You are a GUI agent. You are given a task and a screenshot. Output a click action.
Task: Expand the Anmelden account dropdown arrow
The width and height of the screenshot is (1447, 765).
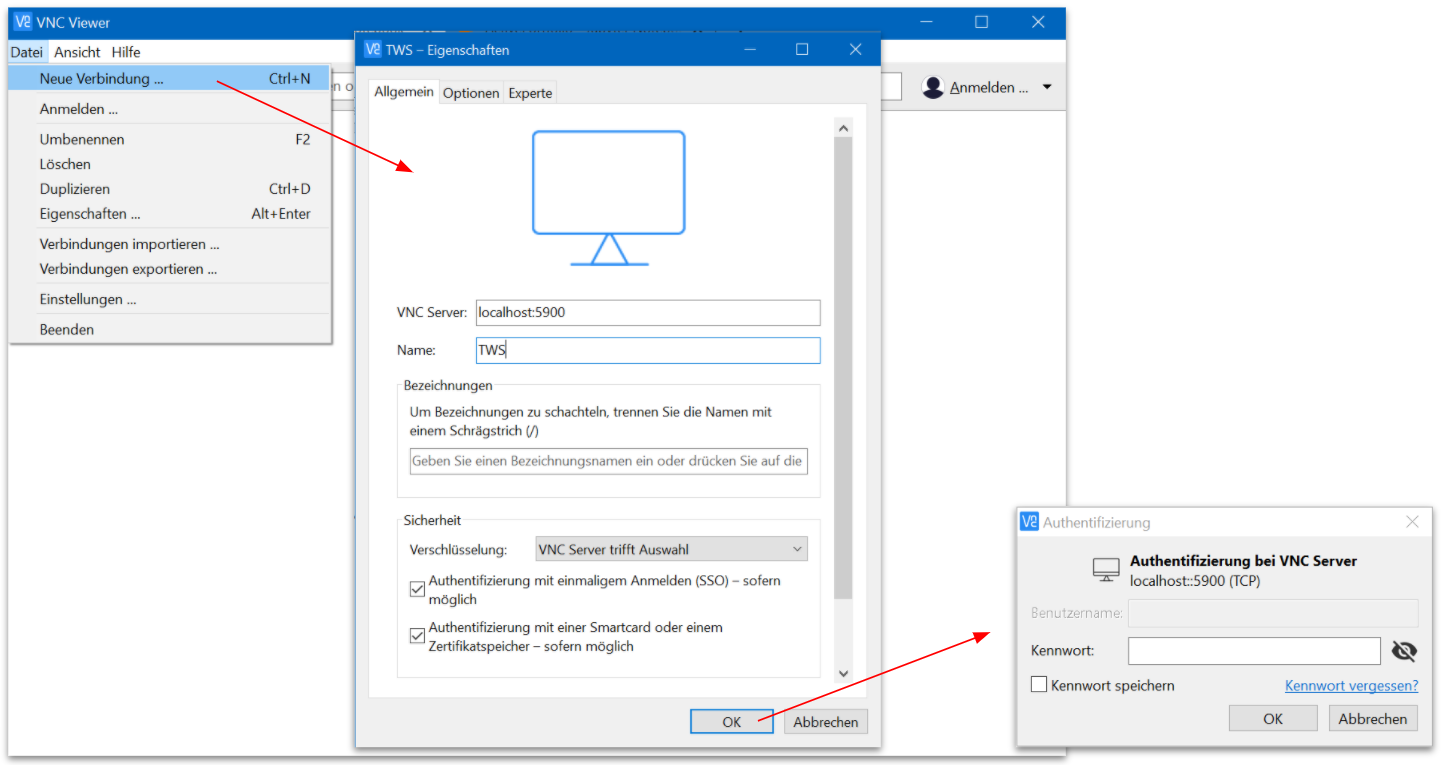click(1047, 87)
